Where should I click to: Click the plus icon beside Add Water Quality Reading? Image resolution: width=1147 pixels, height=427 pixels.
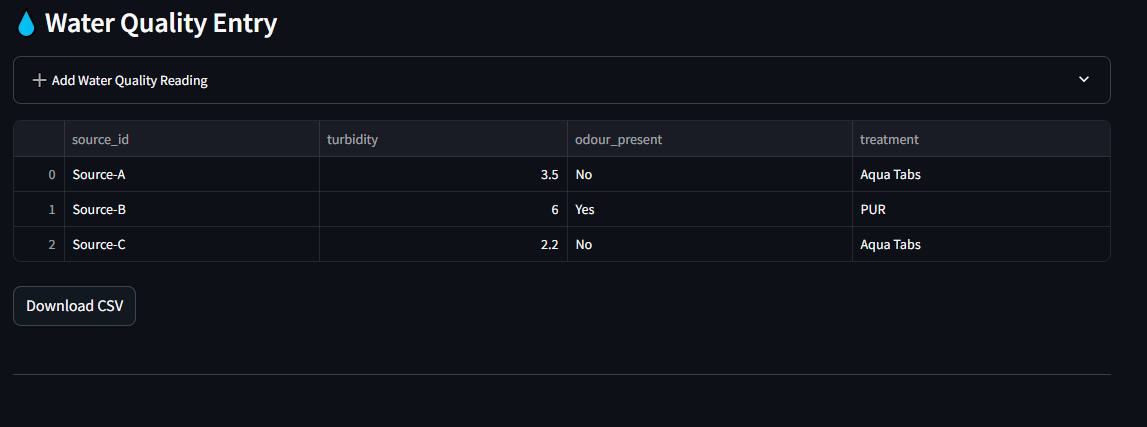[x=39, y=80]
